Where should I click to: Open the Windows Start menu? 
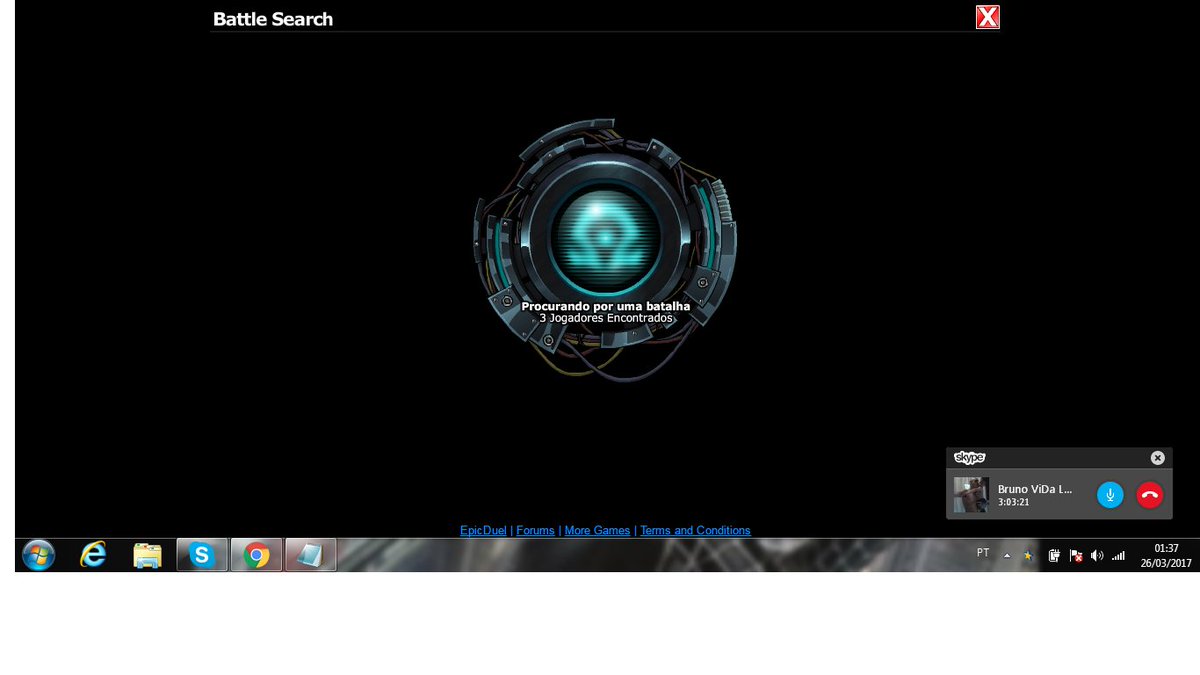[38, 555]
